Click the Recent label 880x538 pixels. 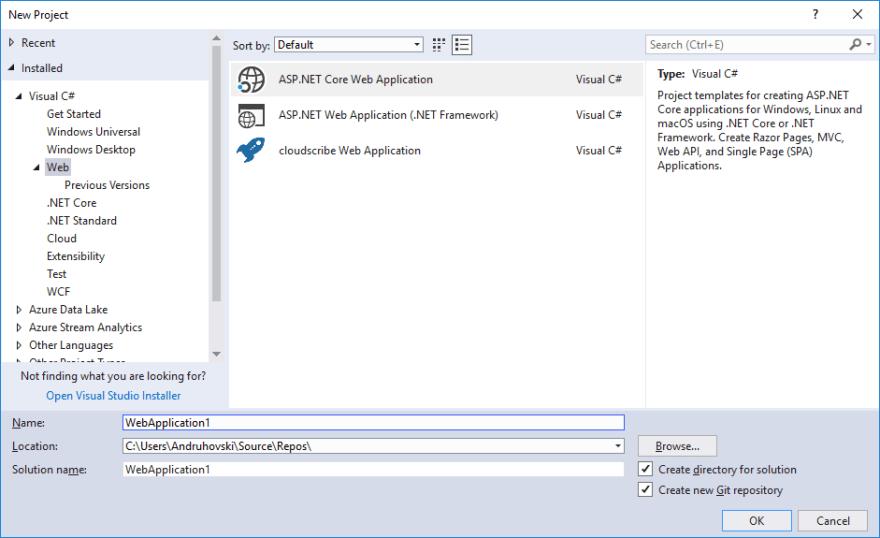[38, 43]
